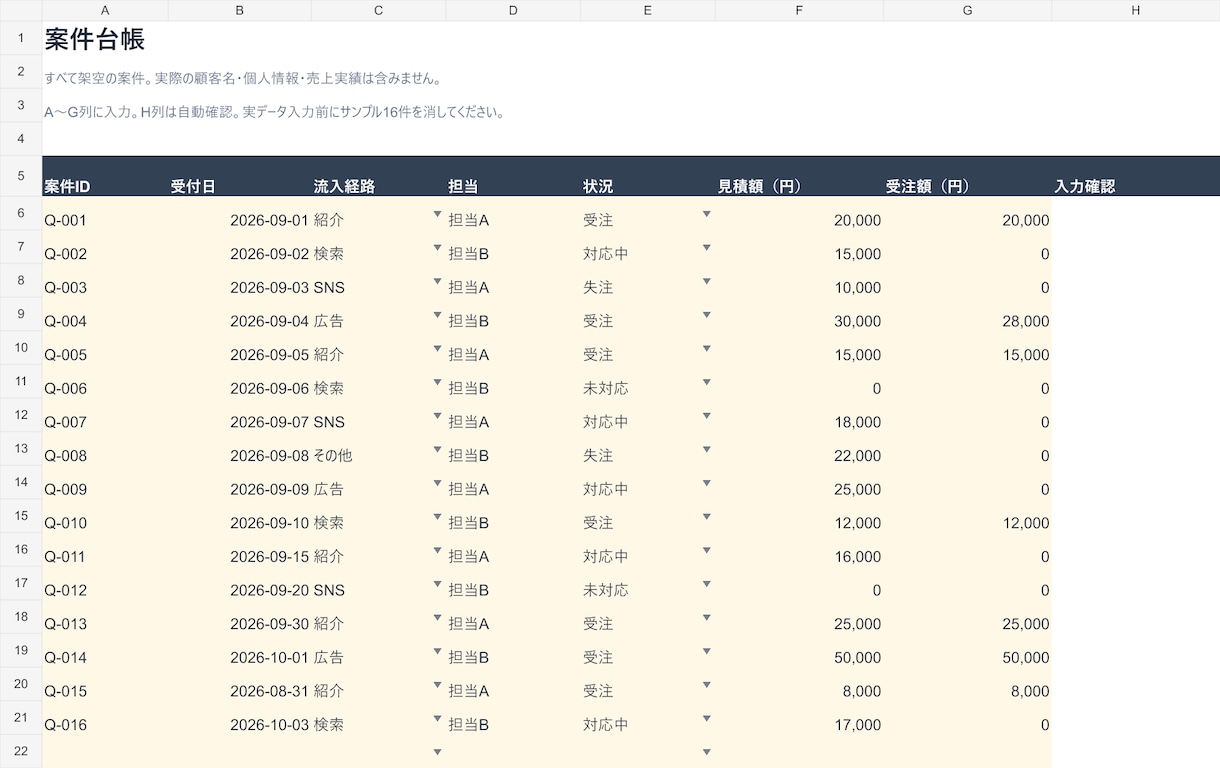This screenshot has width=1220, height=768.
Task: Click the instruction text A〜G列に入力
Action: [89, 112]
